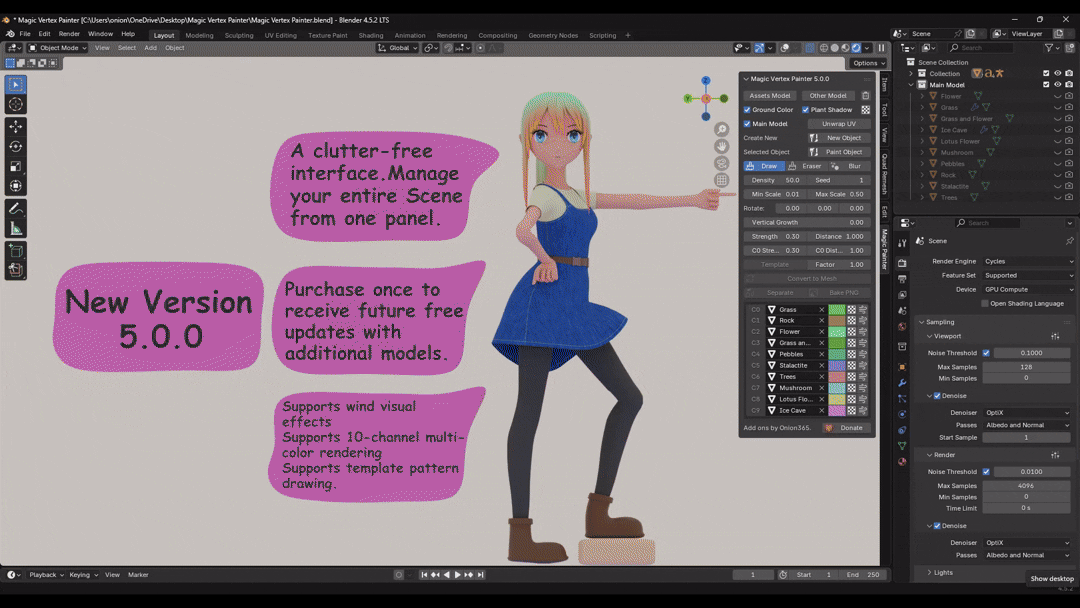Open the Device dropdown showing GPU Compute
1080x608 pixels.
pyautogui.click(x=1027, y=289)
